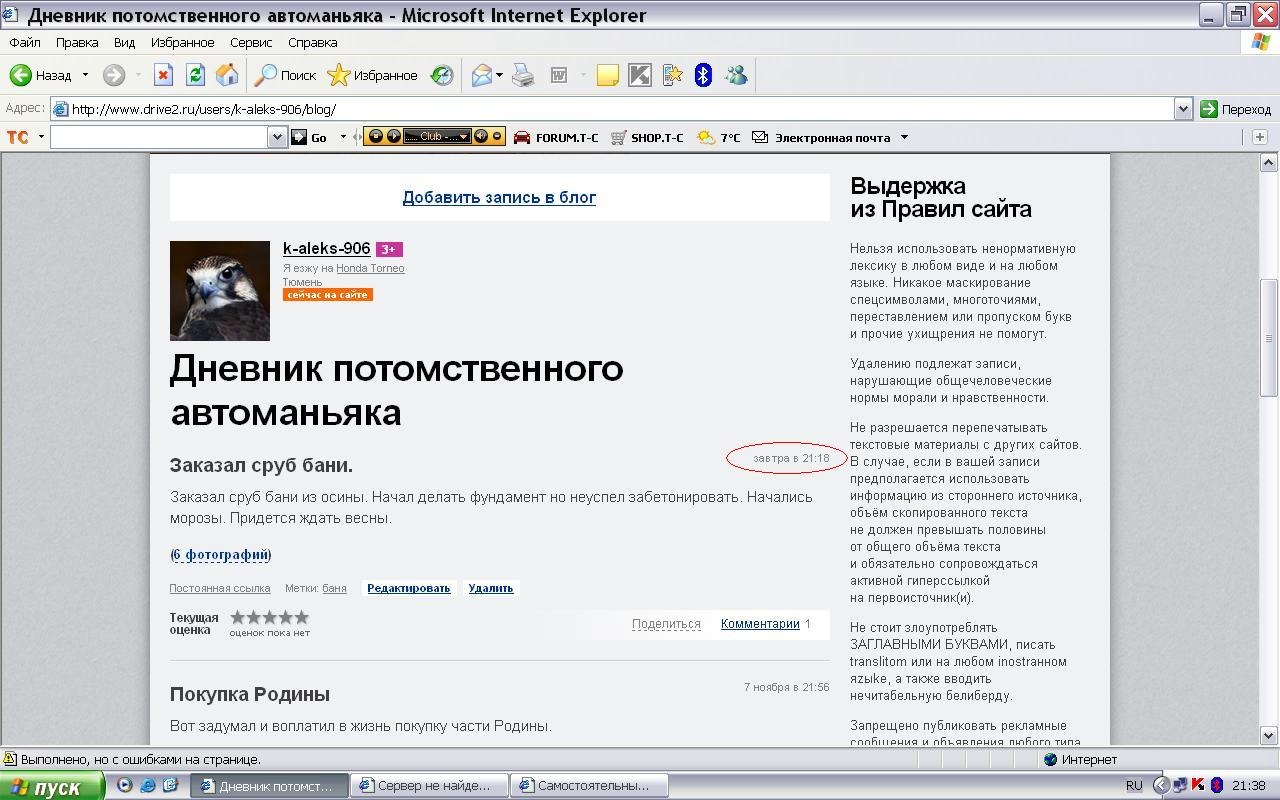Click the radio player stop button

(376, 136)
